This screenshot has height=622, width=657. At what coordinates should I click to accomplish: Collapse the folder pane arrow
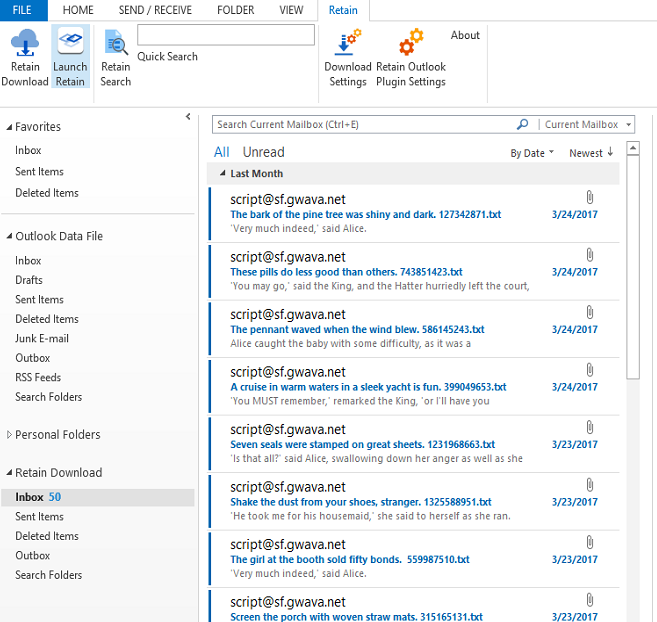click(x=188, y=117)
